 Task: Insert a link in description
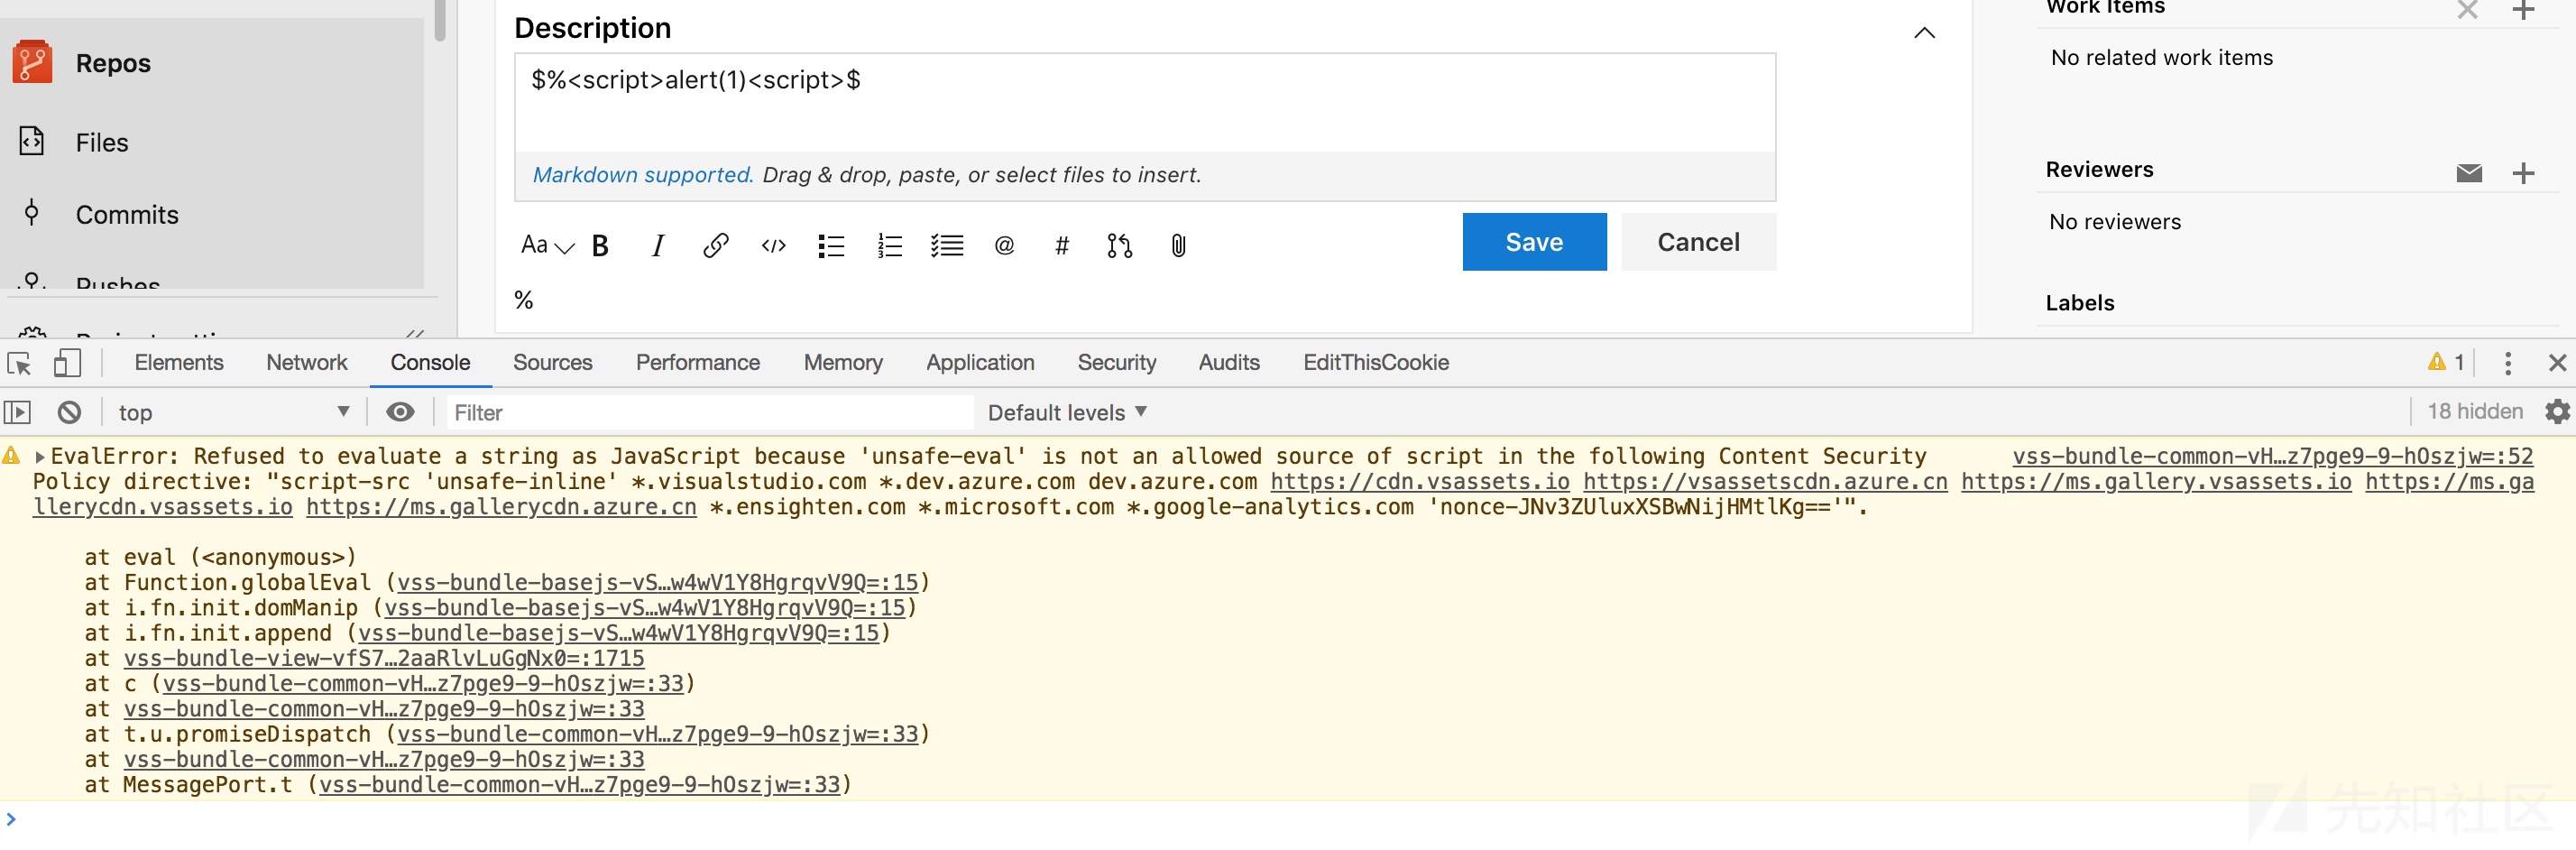click(x=715, y=246)
